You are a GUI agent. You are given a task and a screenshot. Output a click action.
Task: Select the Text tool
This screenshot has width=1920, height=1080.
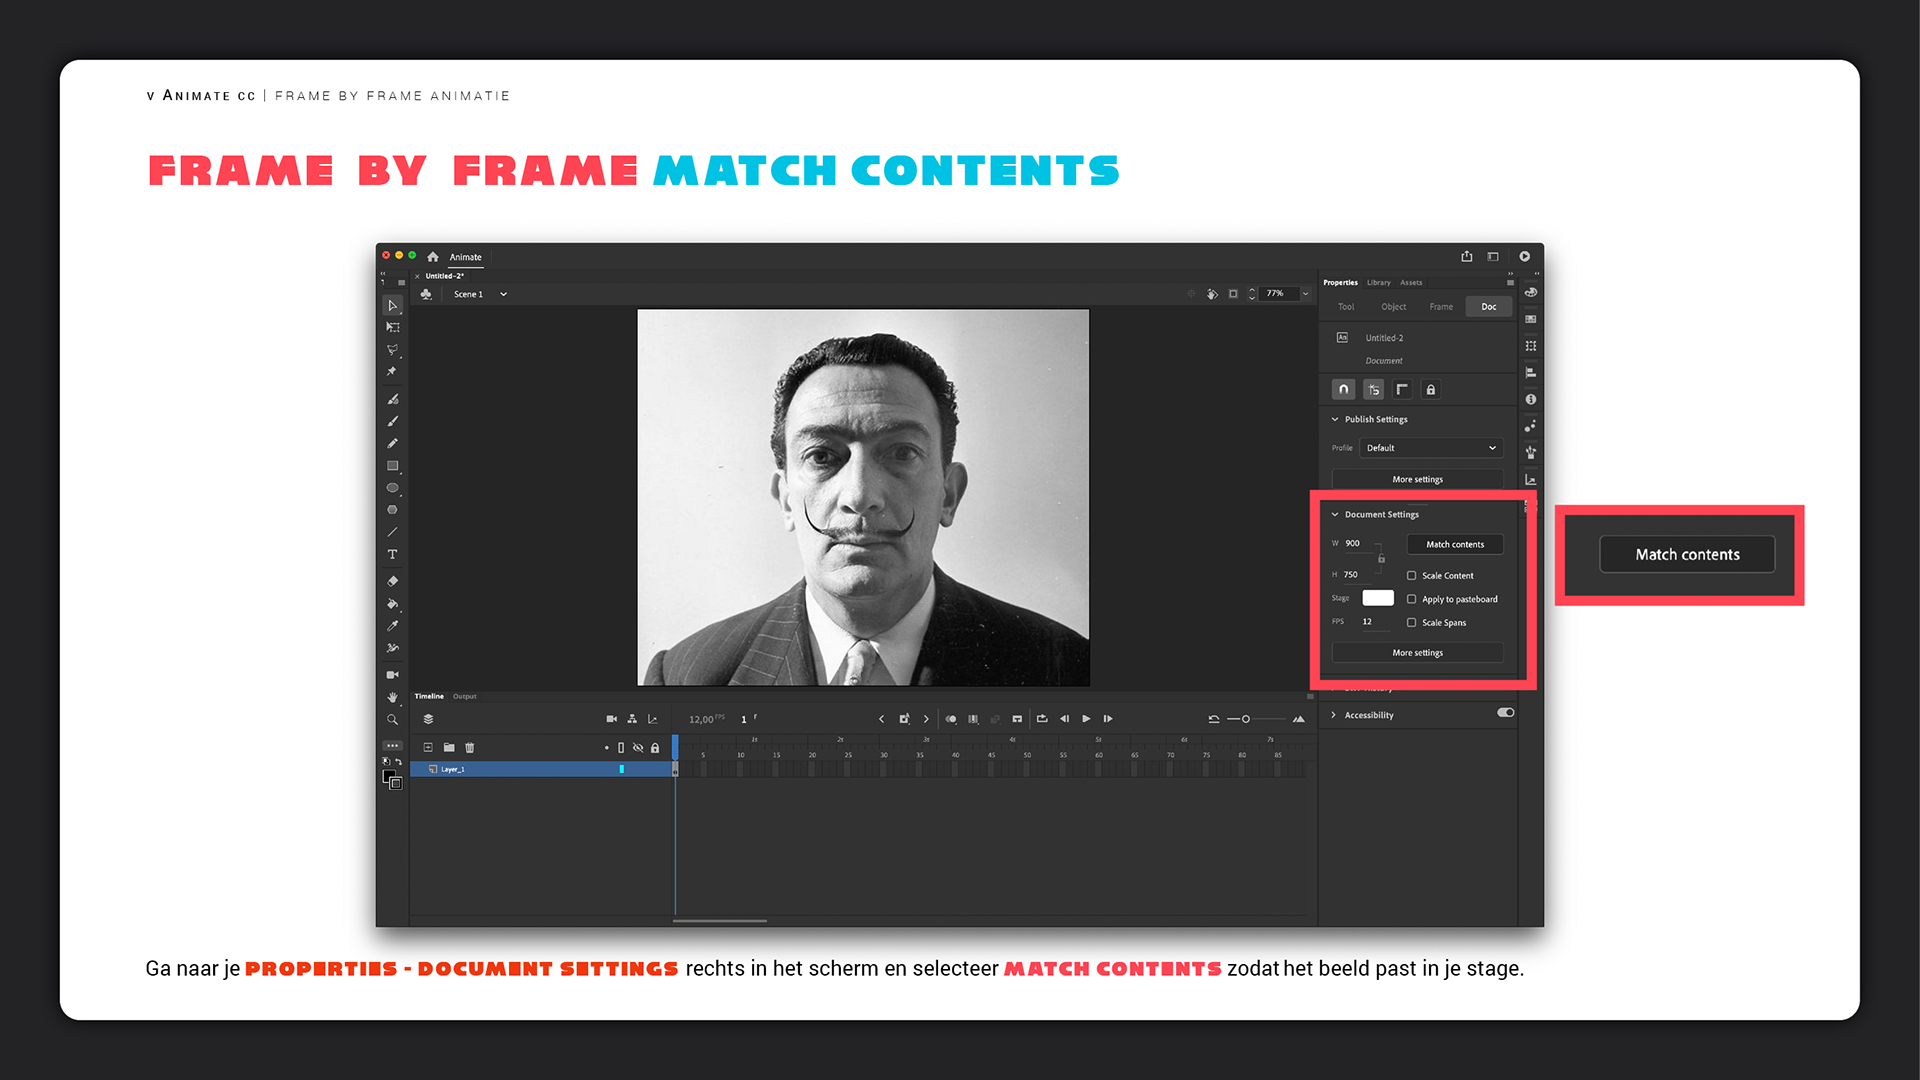[392, 554]
